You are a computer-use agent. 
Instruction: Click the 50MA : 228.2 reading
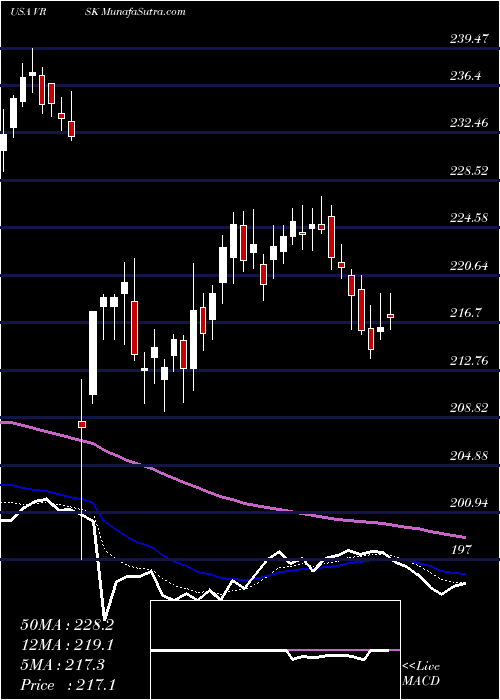67,625
